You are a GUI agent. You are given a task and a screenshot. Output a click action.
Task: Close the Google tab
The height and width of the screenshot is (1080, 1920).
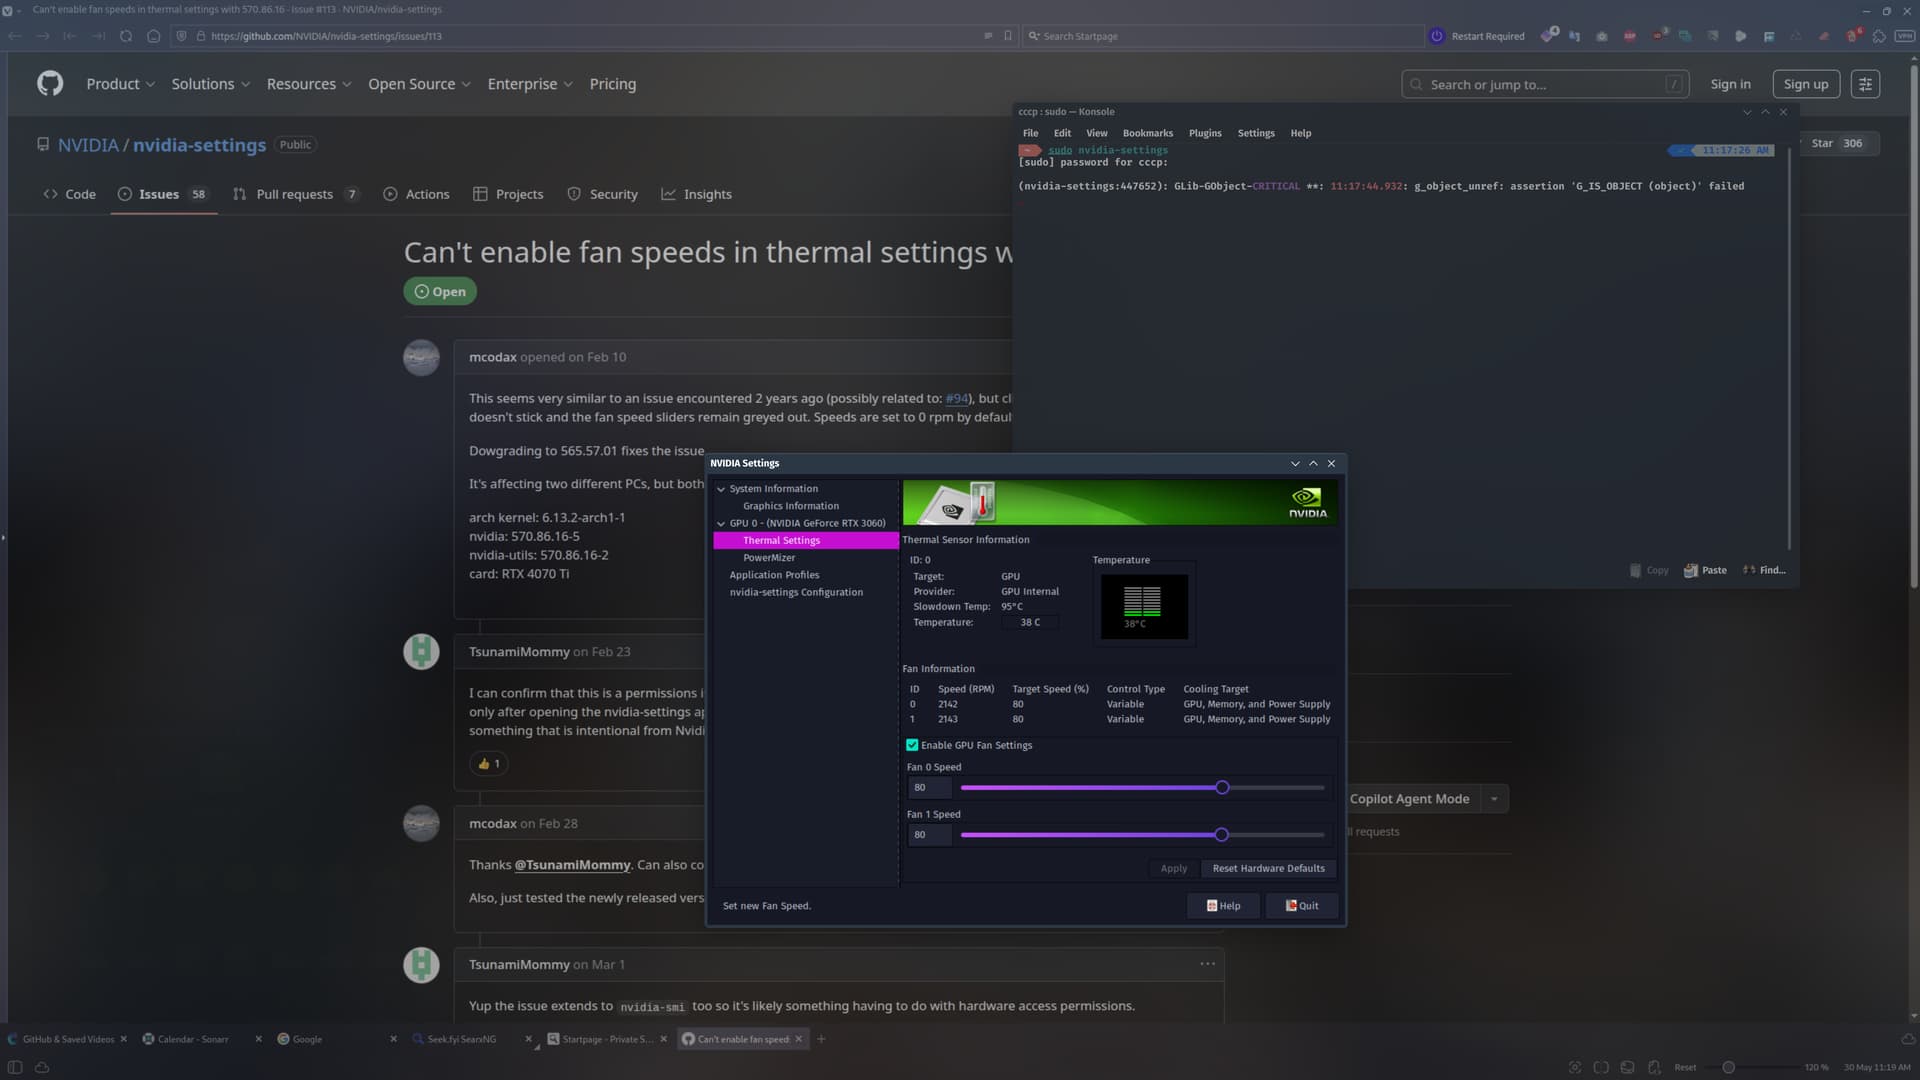pyautogui.click(x=393, y=1039)
